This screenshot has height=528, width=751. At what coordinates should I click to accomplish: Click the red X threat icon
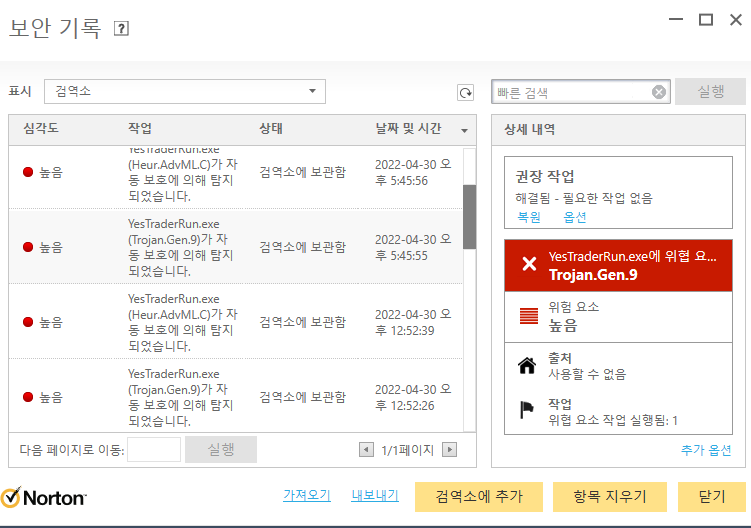pos(528,265)
